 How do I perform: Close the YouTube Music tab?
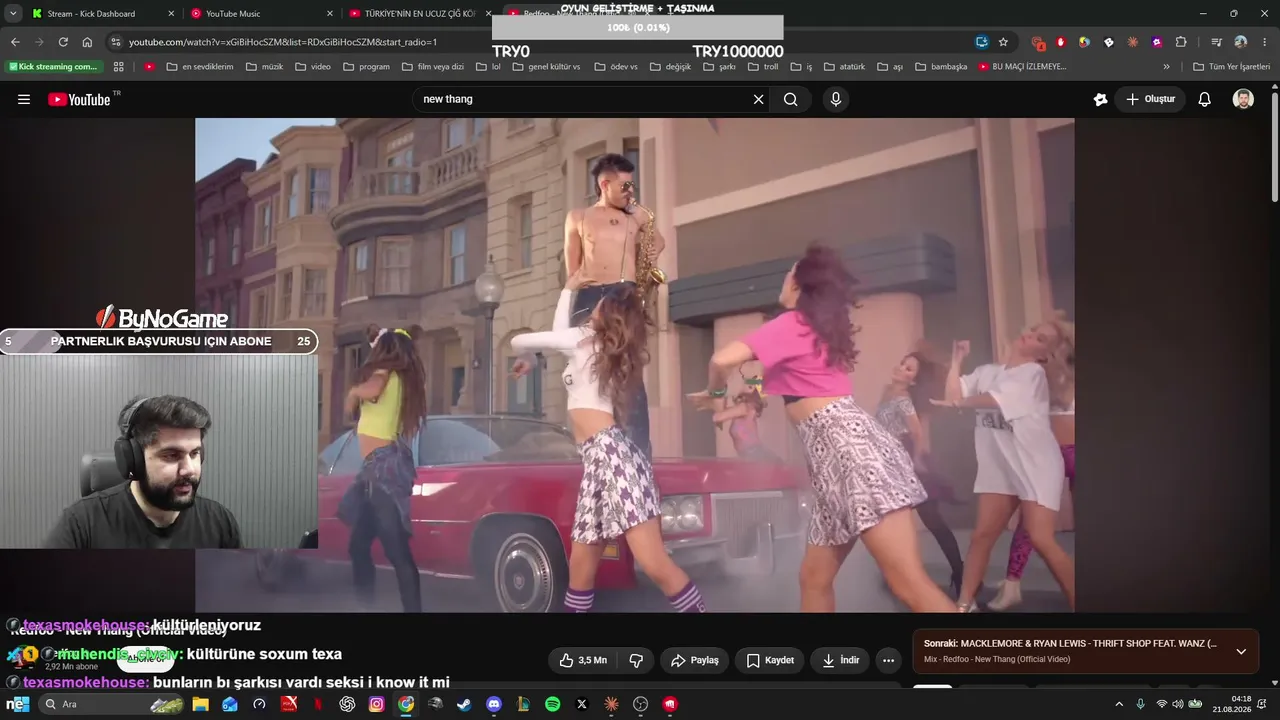point(330,14)
